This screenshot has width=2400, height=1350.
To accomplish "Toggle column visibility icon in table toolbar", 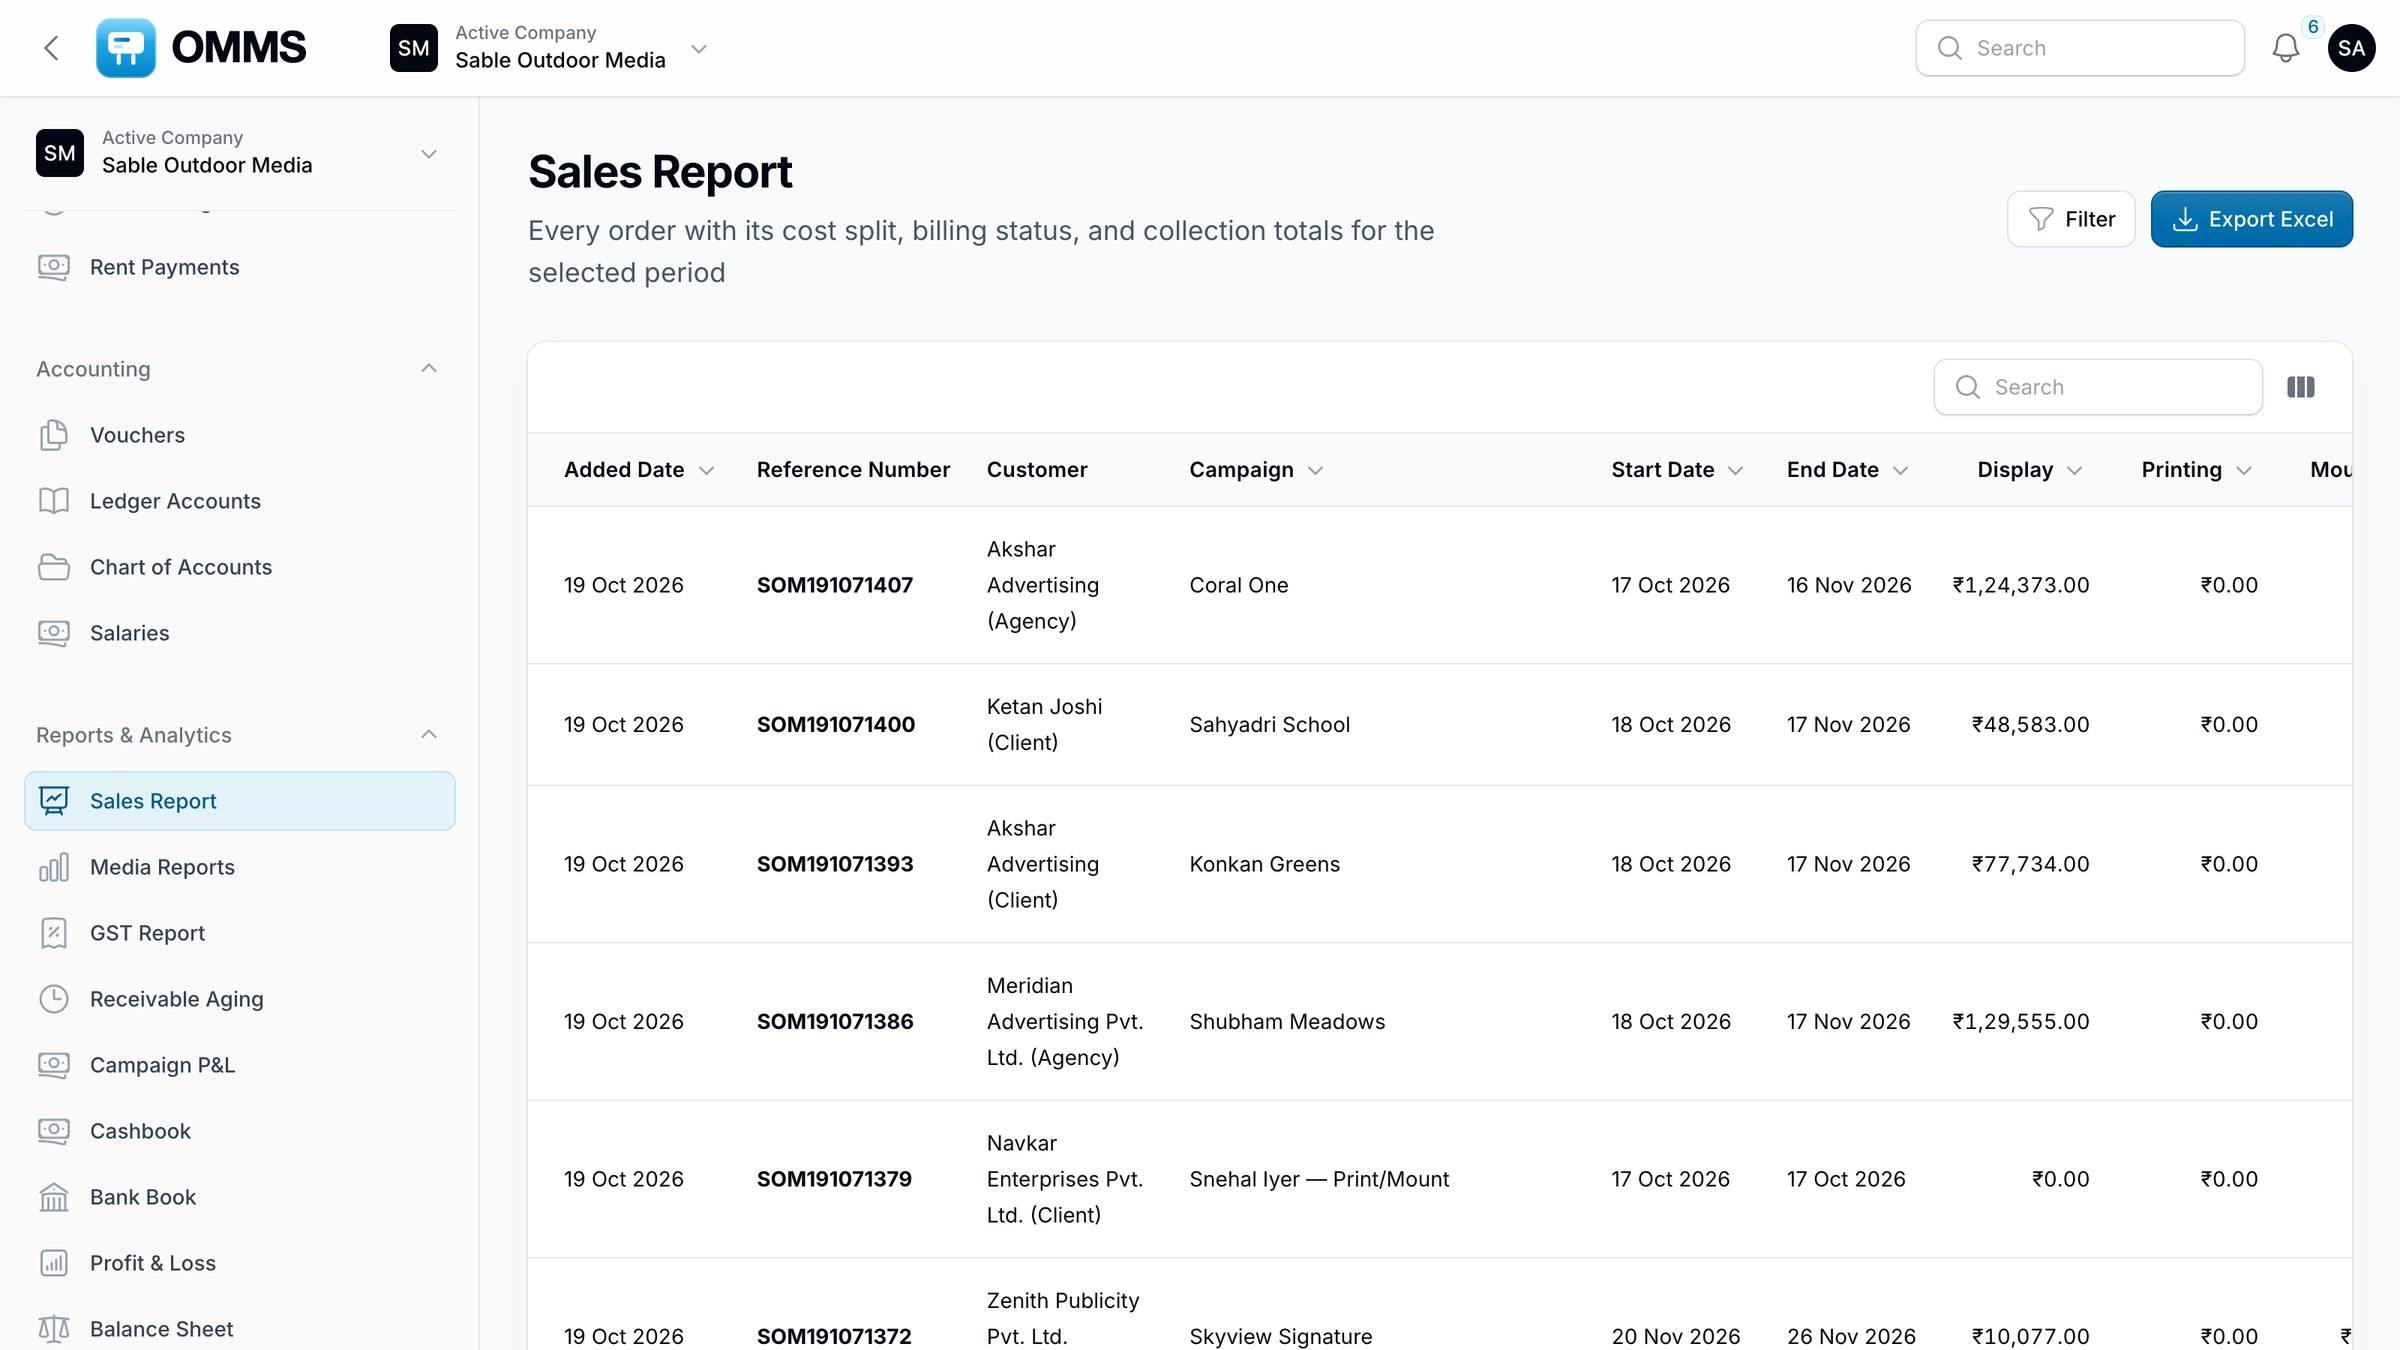I will click(x=2300, y=387).
